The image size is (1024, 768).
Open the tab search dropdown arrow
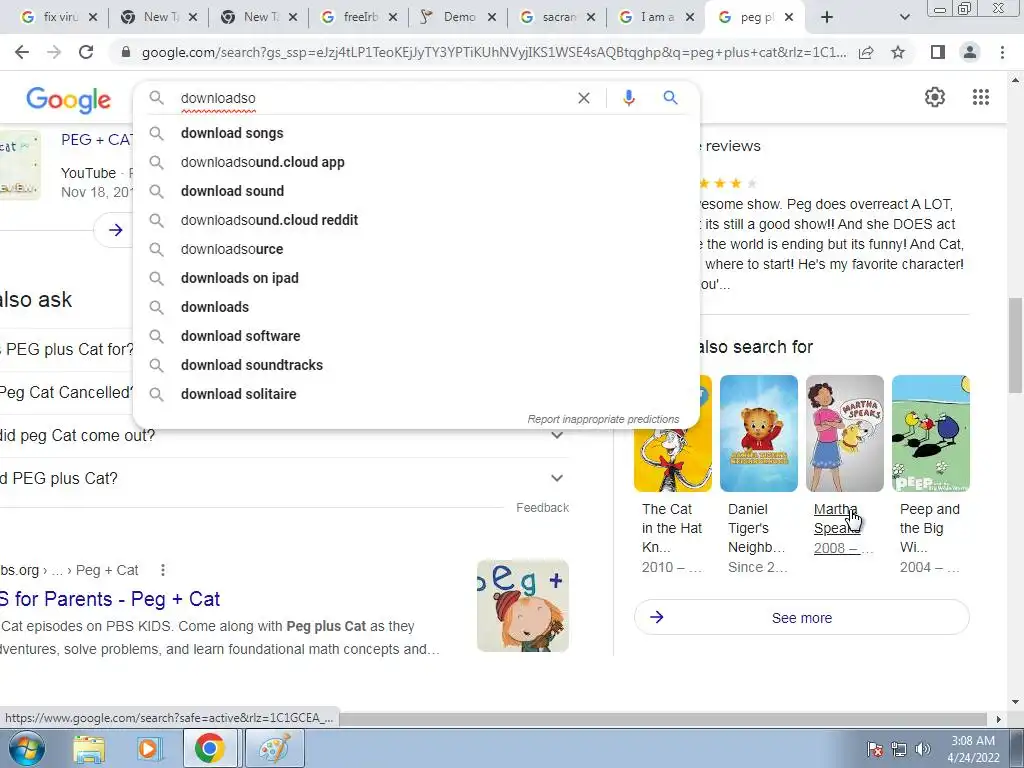904,18
